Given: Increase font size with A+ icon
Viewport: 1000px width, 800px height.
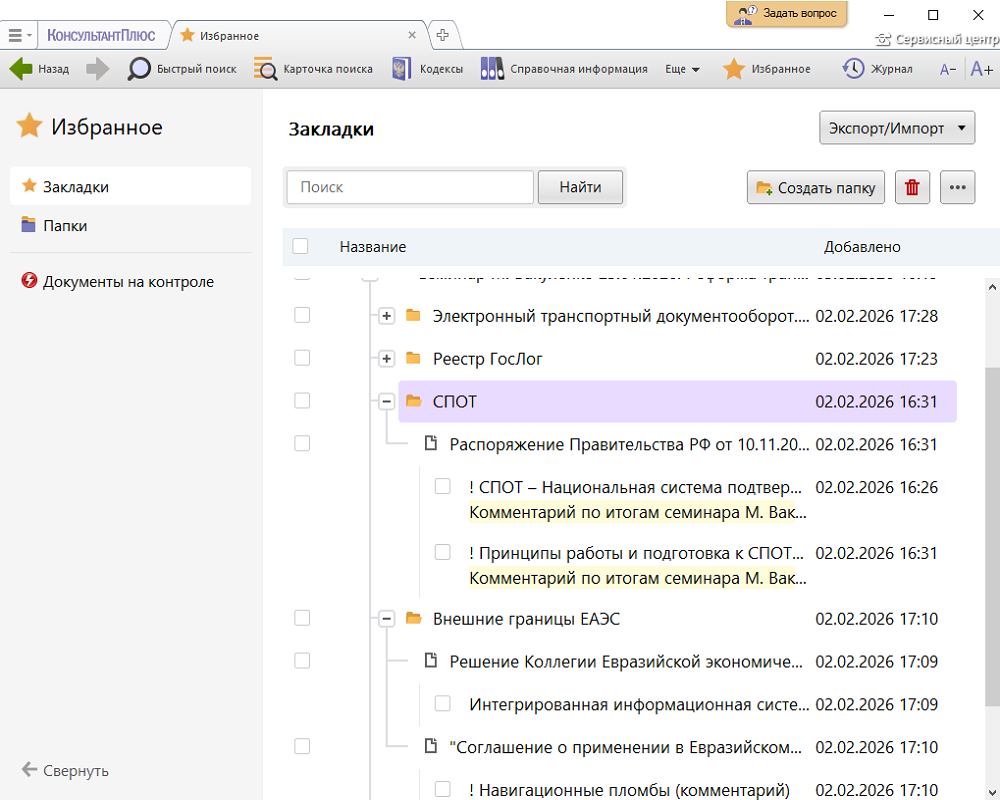Looking at the screenshot, I should 981,69.
